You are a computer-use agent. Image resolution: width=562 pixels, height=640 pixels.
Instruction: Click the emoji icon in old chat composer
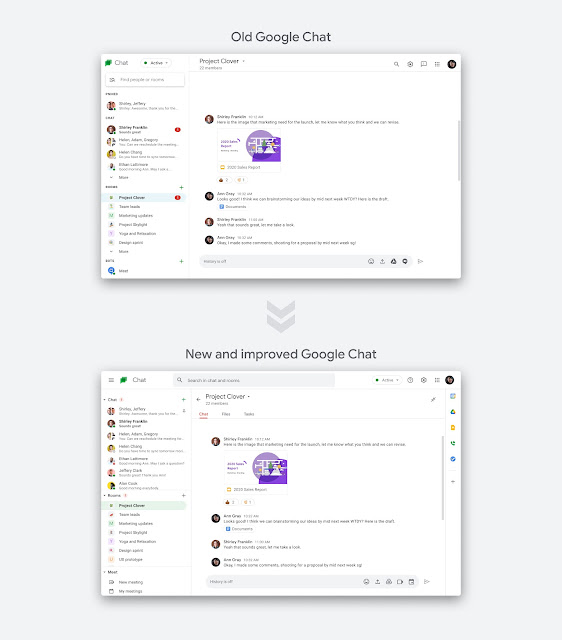[x=371, y=261]
